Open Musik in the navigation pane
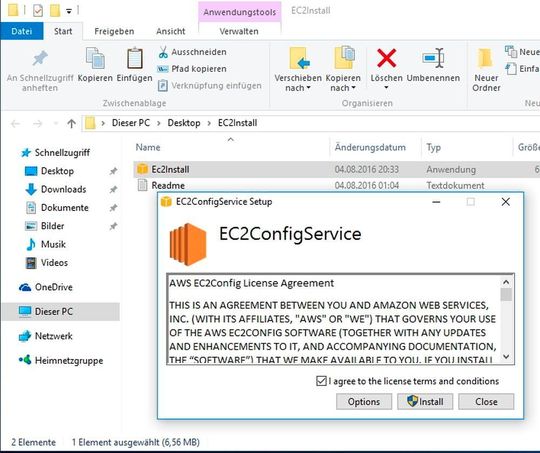This screenshot has height=453, width=540. point(53,244)
